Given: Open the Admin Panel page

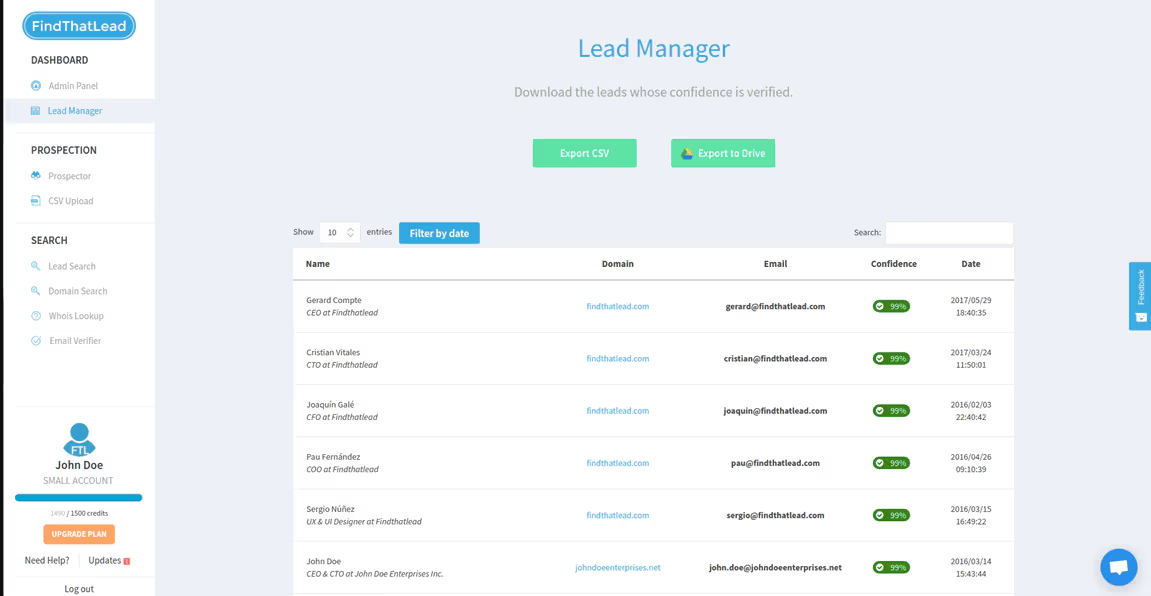Looking at the screenshot, I should point(73,86).
